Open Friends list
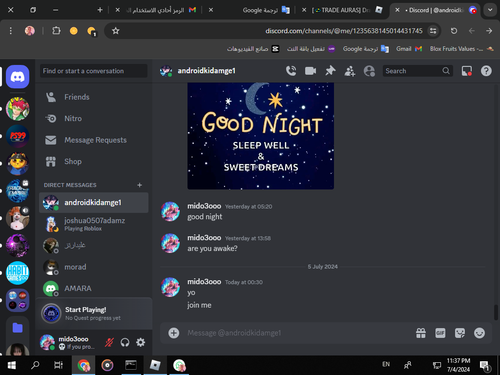Screen dimensions: 500x375 click(94, 97)
